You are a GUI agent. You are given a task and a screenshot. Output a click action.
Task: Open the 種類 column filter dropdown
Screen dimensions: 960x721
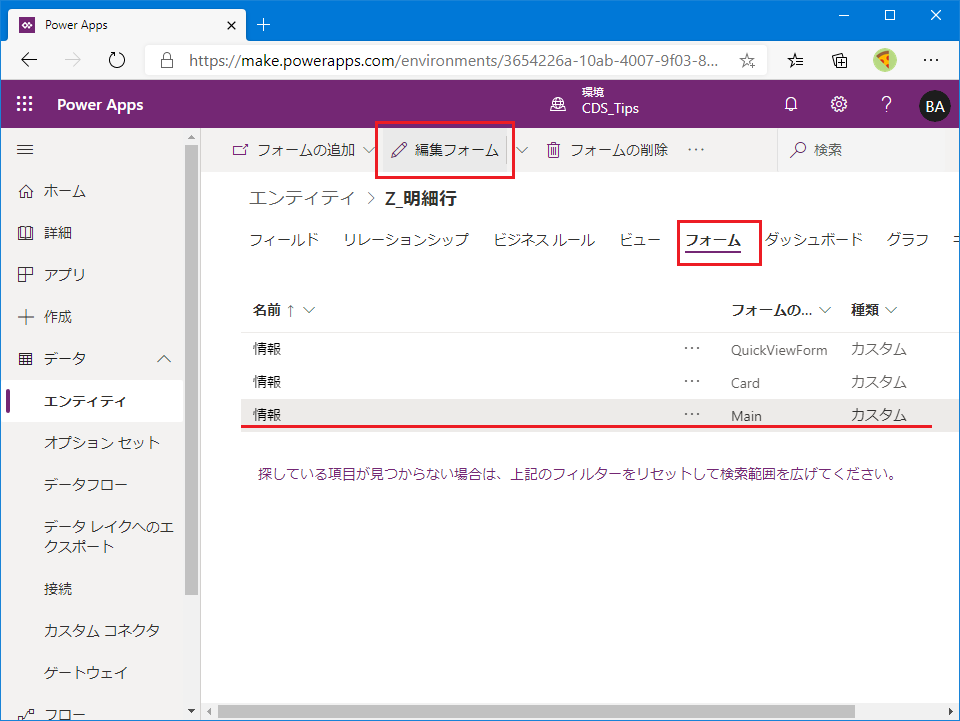click(891, 310)
